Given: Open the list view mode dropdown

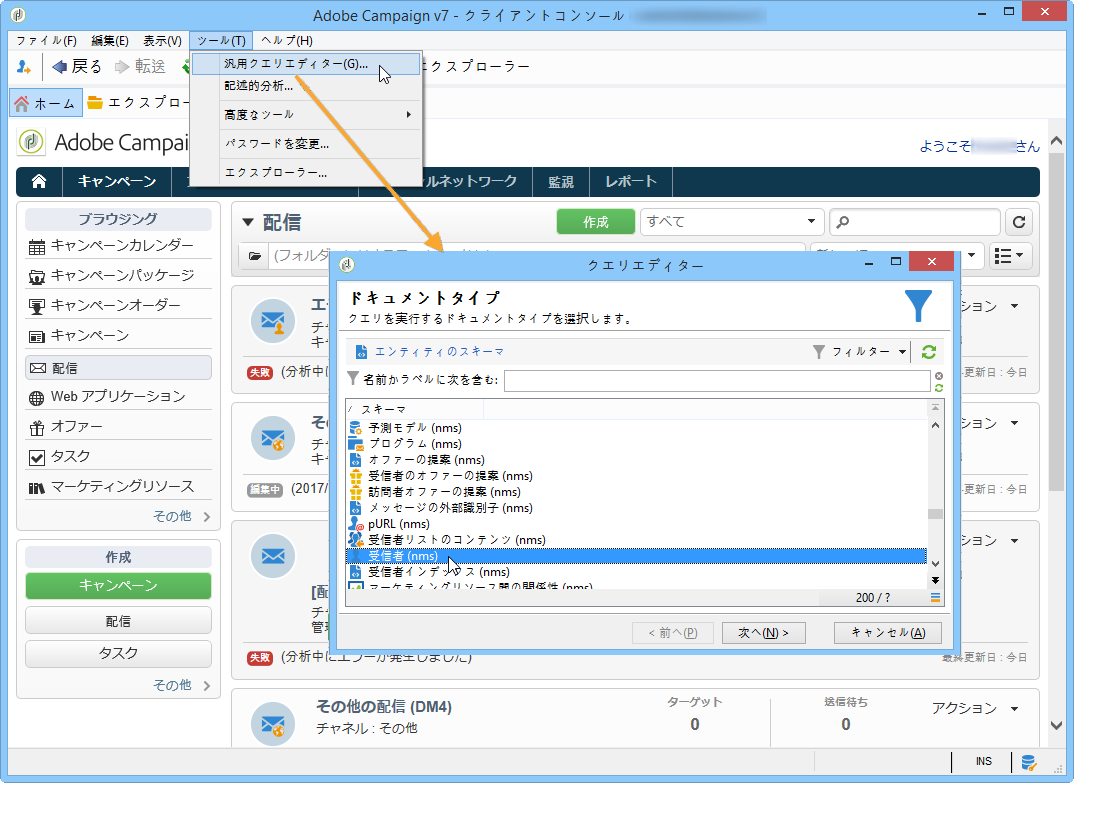Looking at the screenshot, I should [1009, 256].
